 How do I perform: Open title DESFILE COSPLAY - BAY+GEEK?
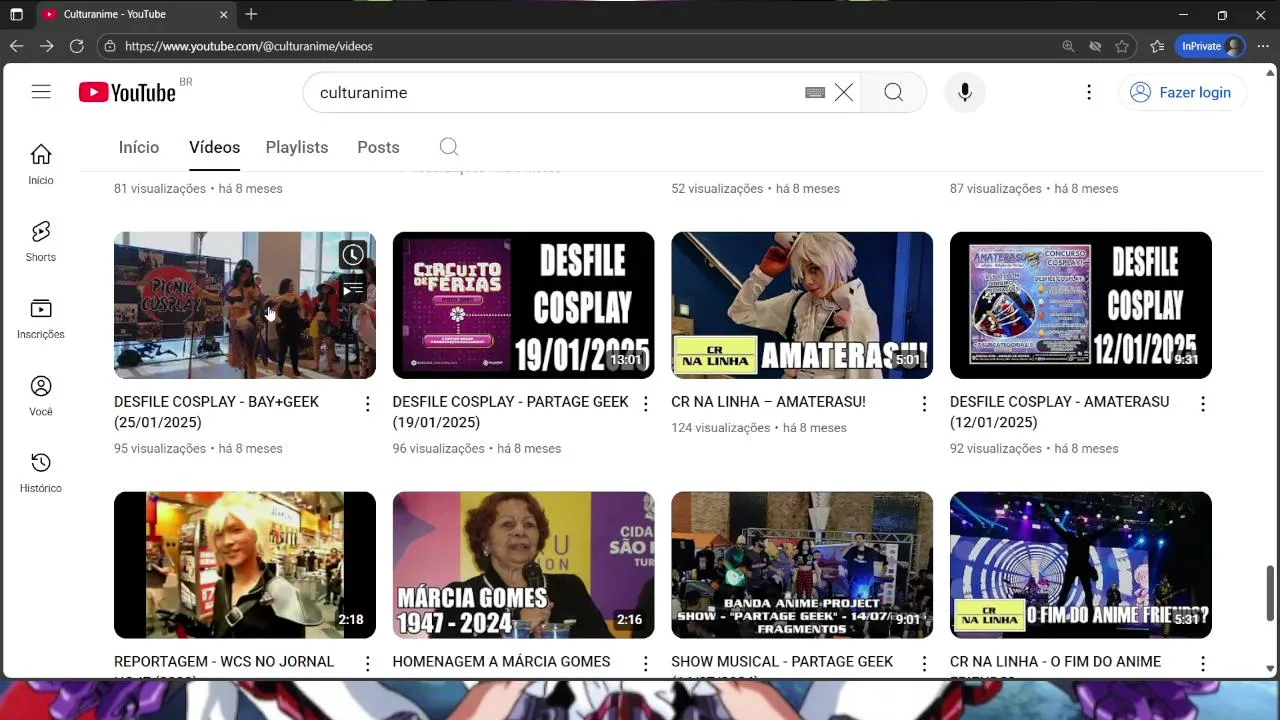pyautogui.click(x=216, y=412)
